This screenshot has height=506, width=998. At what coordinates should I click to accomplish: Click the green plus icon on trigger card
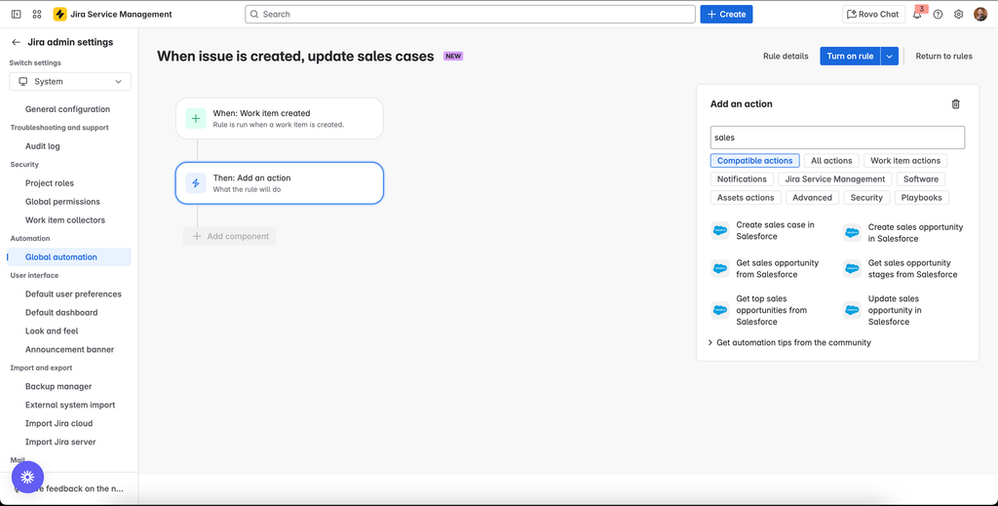point(195,118)
